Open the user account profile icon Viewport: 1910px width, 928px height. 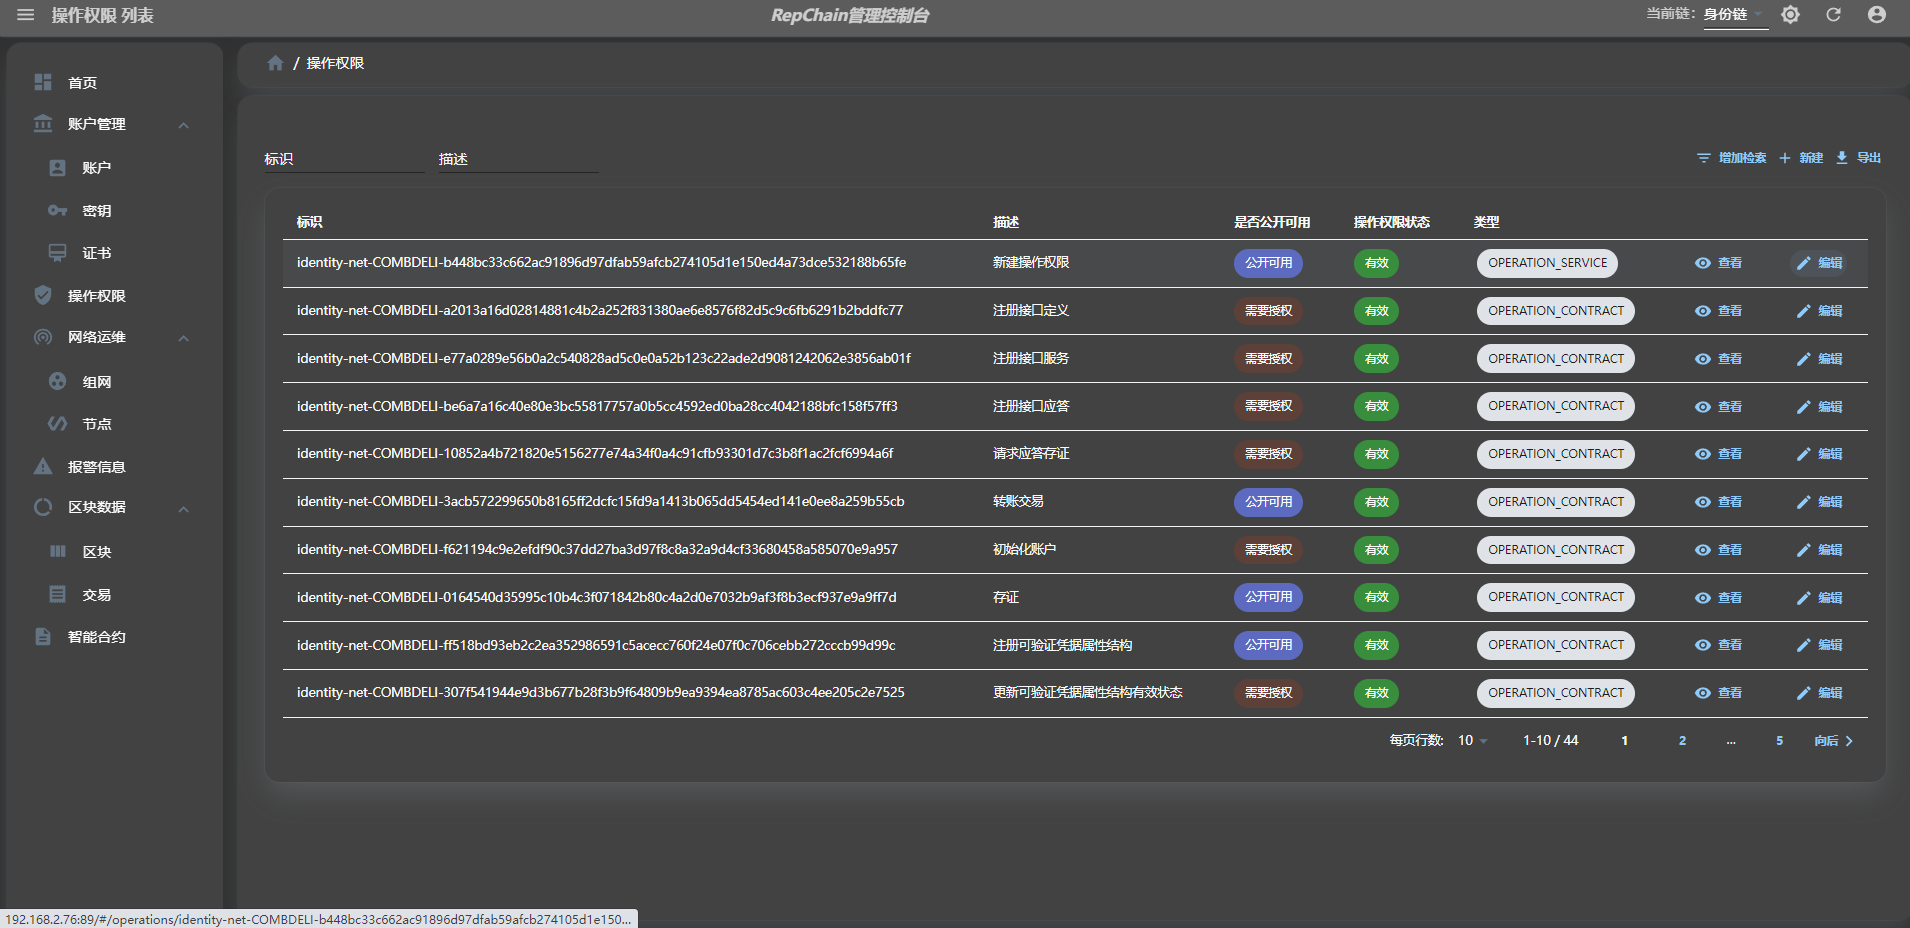point(1877,15)
